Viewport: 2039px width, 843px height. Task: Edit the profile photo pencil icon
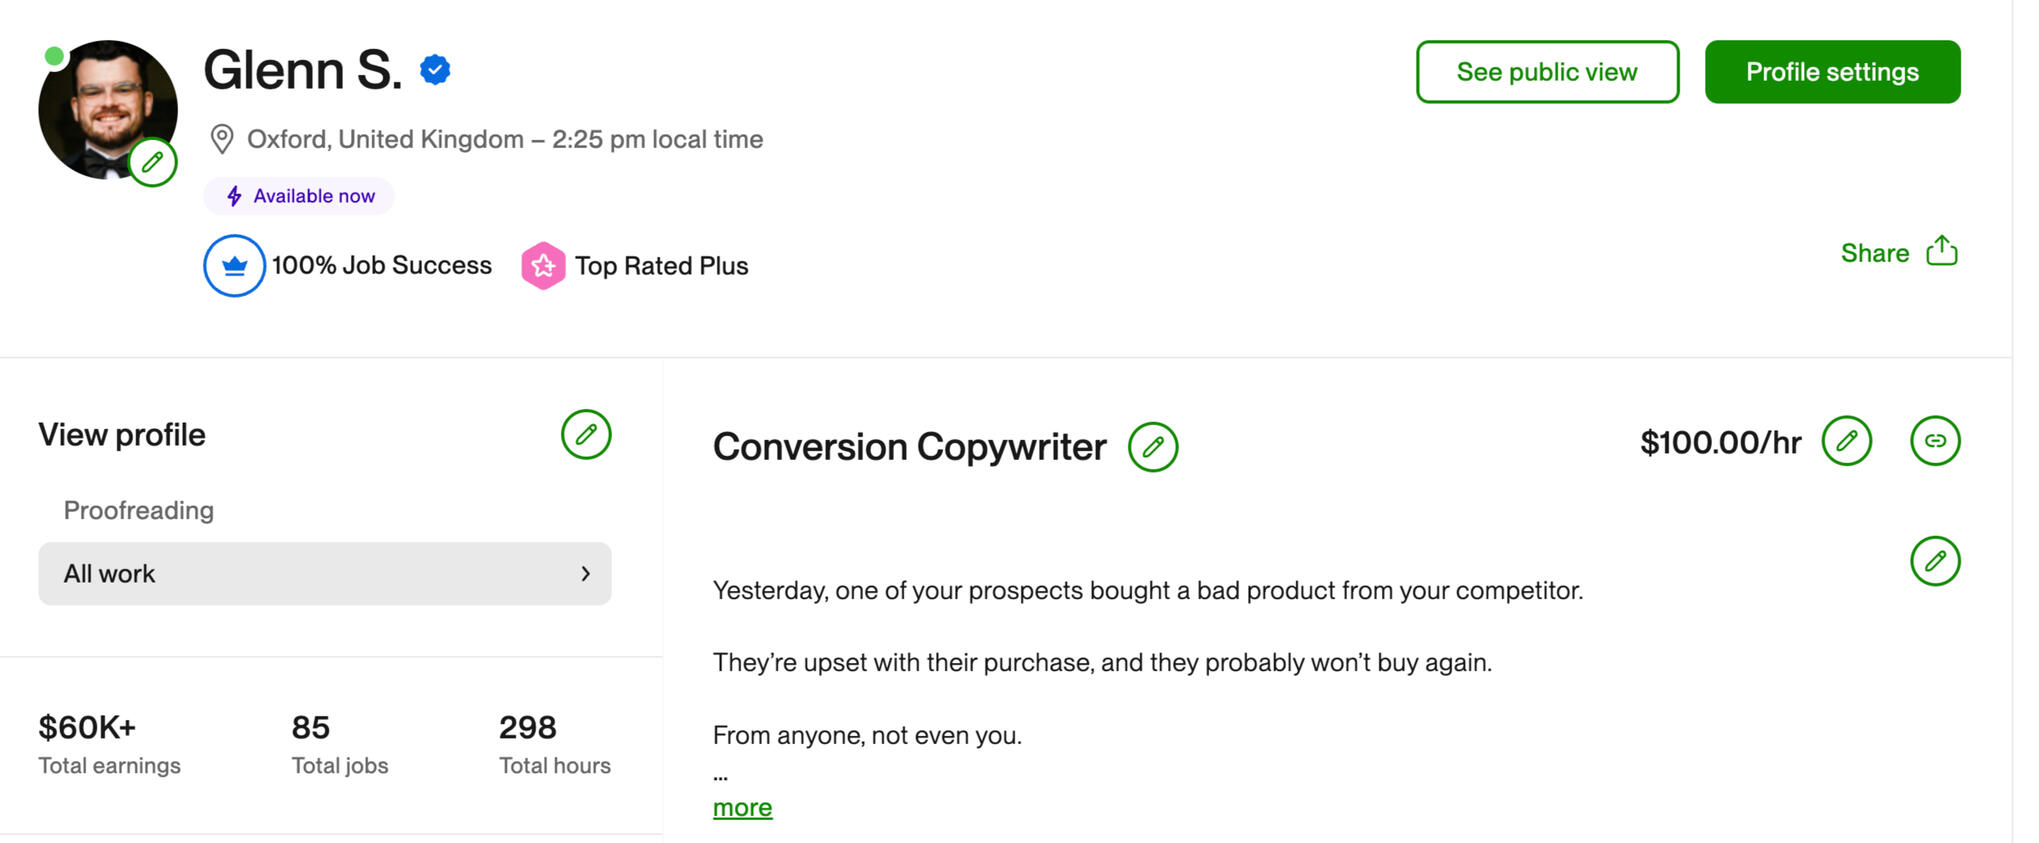coord(153,162)
